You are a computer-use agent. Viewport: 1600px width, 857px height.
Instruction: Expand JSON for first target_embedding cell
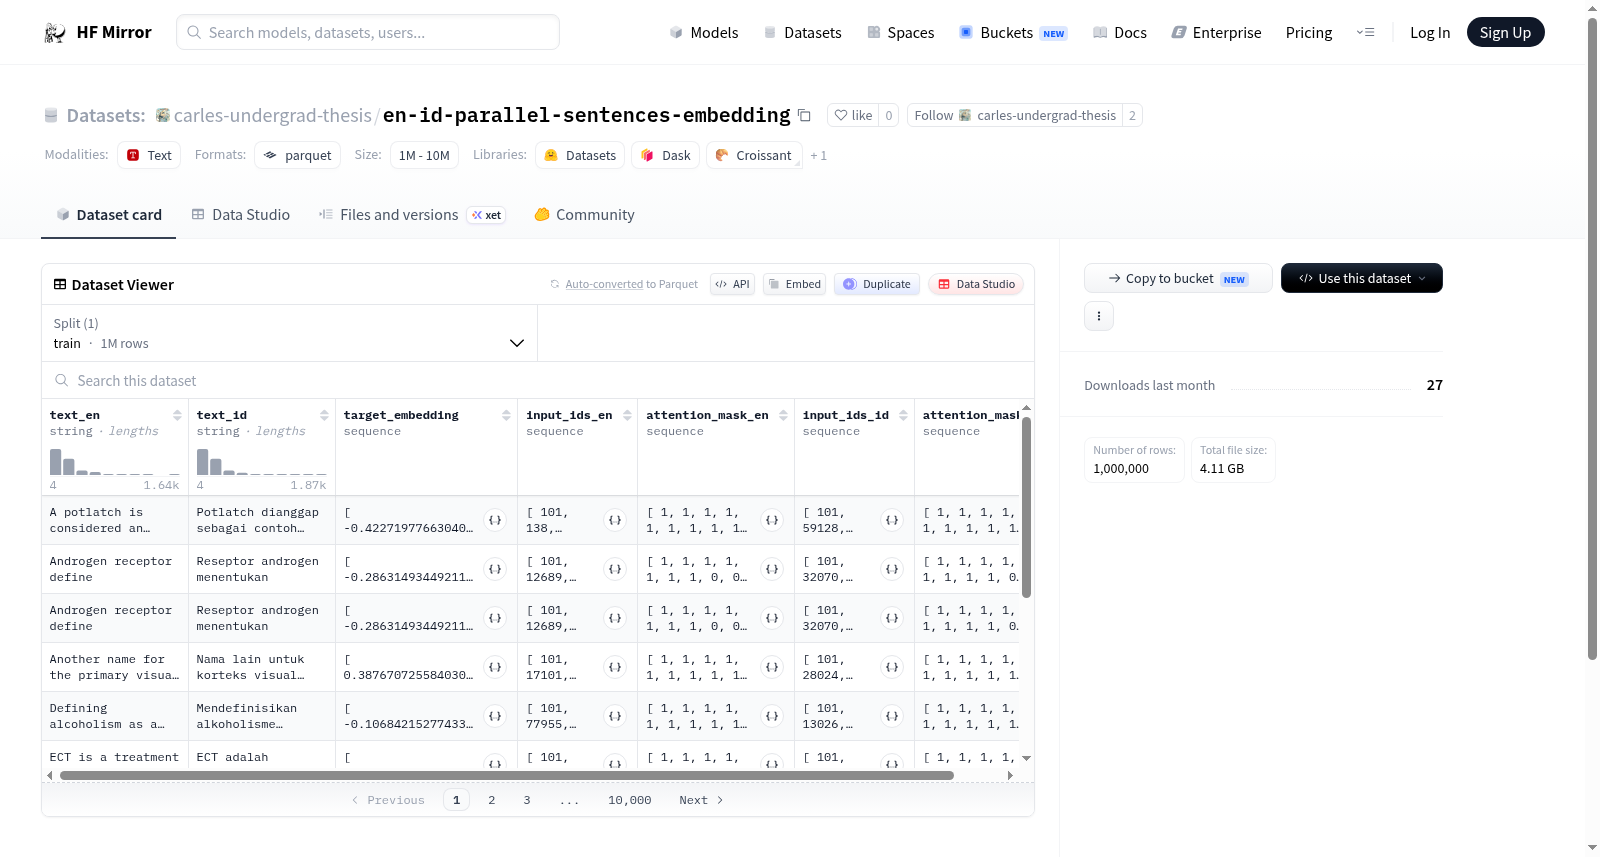click(495, 520)
